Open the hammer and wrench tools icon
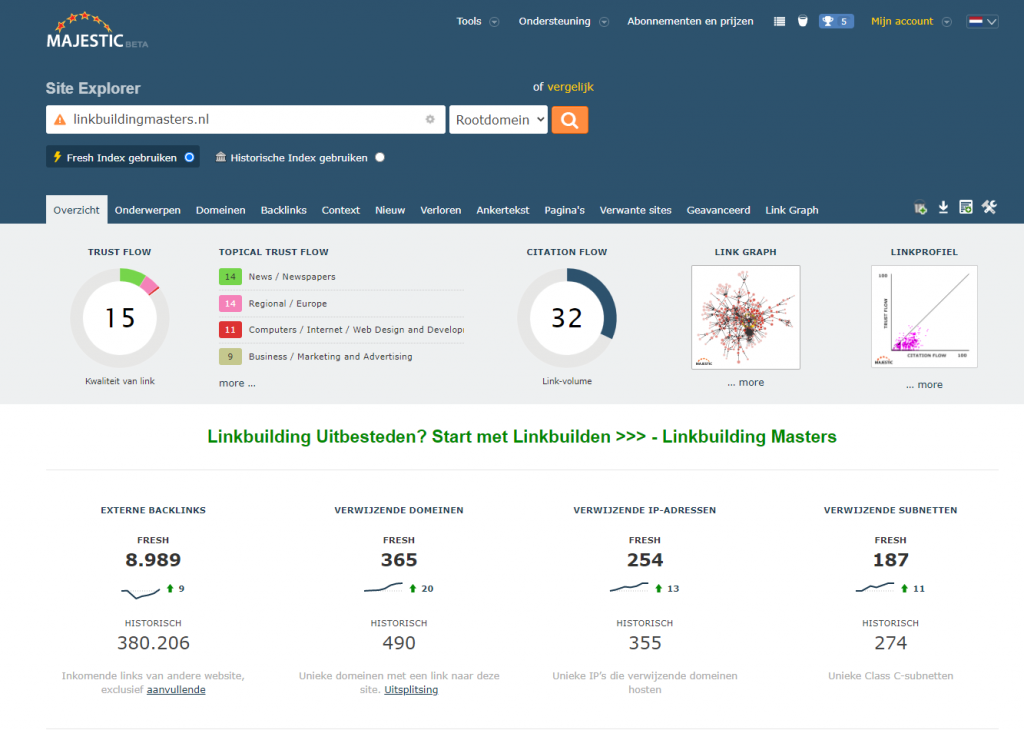The width and height of the screenshot is (1024, 730). 989,208
